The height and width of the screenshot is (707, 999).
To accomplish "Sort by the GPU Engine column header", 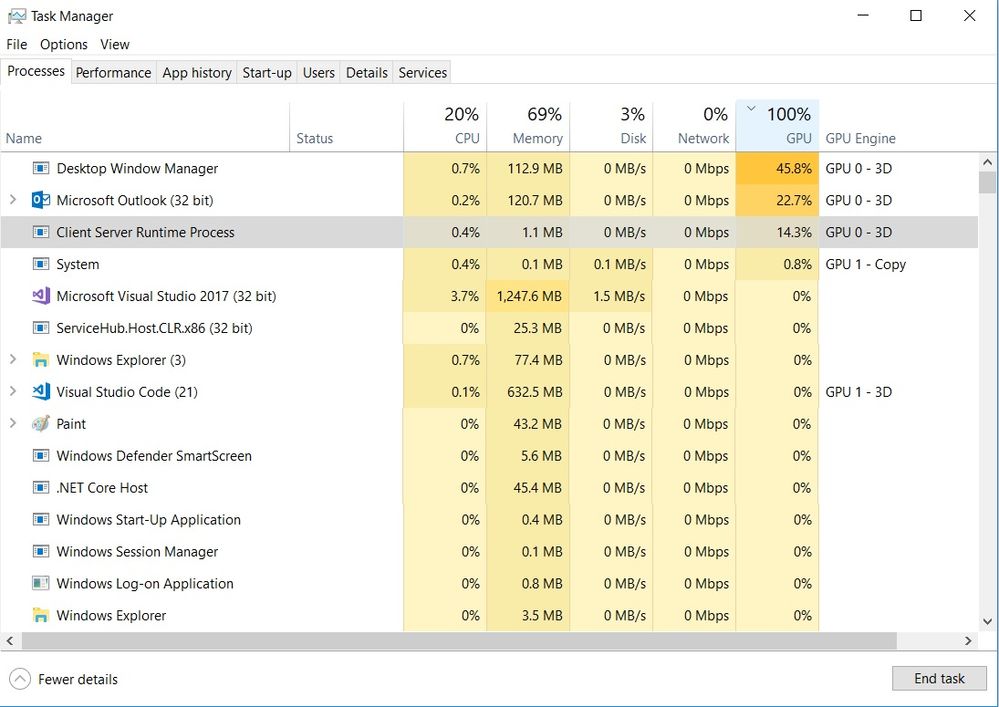I will pyautogui.click(x=898, y=126).
